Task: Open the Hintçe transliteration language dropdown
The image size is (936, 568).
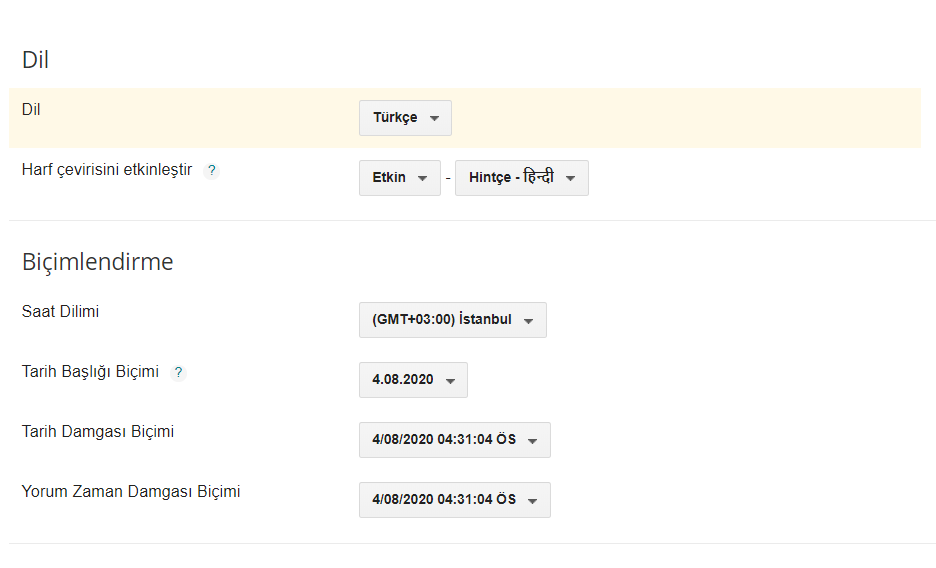Action: [x=522, y=178]
